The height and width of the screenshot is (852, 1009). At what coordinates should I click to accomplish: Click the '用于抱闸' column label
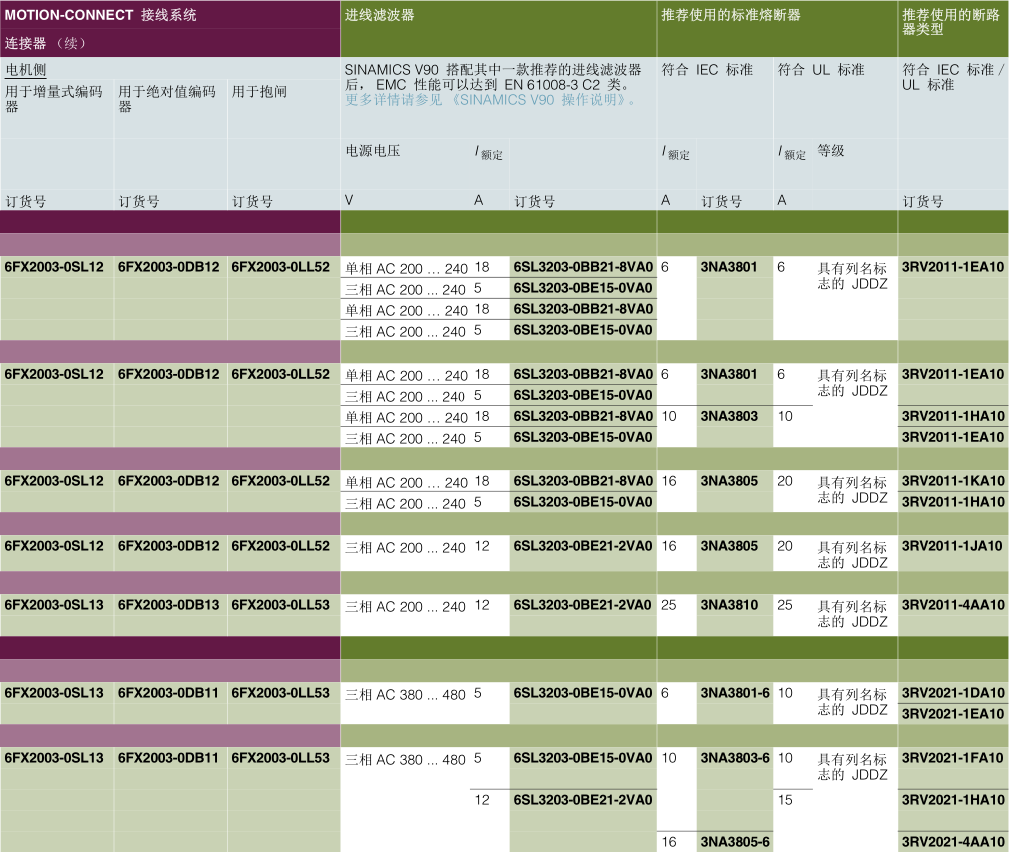259,91
